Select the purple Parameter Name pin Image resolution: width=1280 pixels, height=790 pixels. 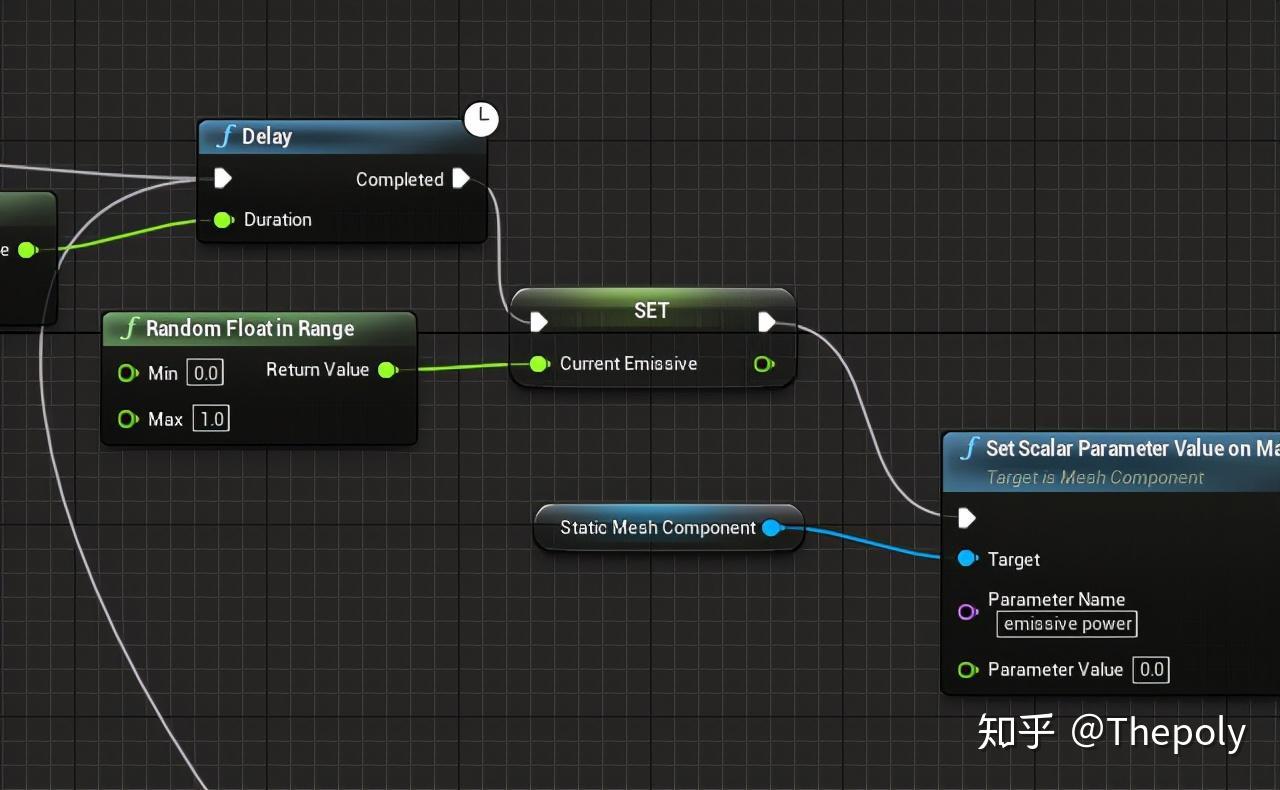click(x=967, y=611)
